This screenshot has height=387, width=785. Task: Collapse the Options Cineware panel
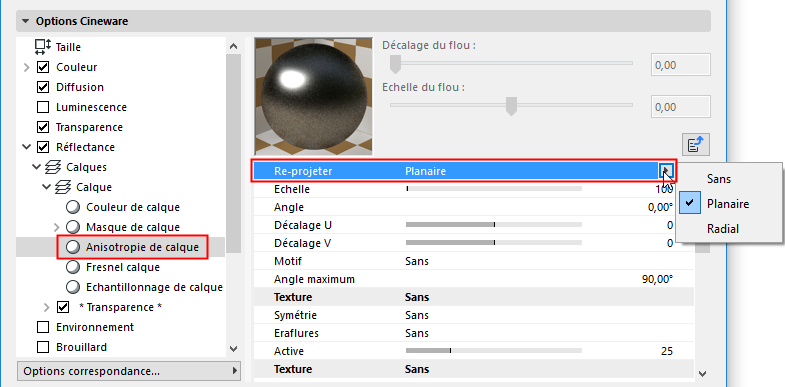[26, 22]
